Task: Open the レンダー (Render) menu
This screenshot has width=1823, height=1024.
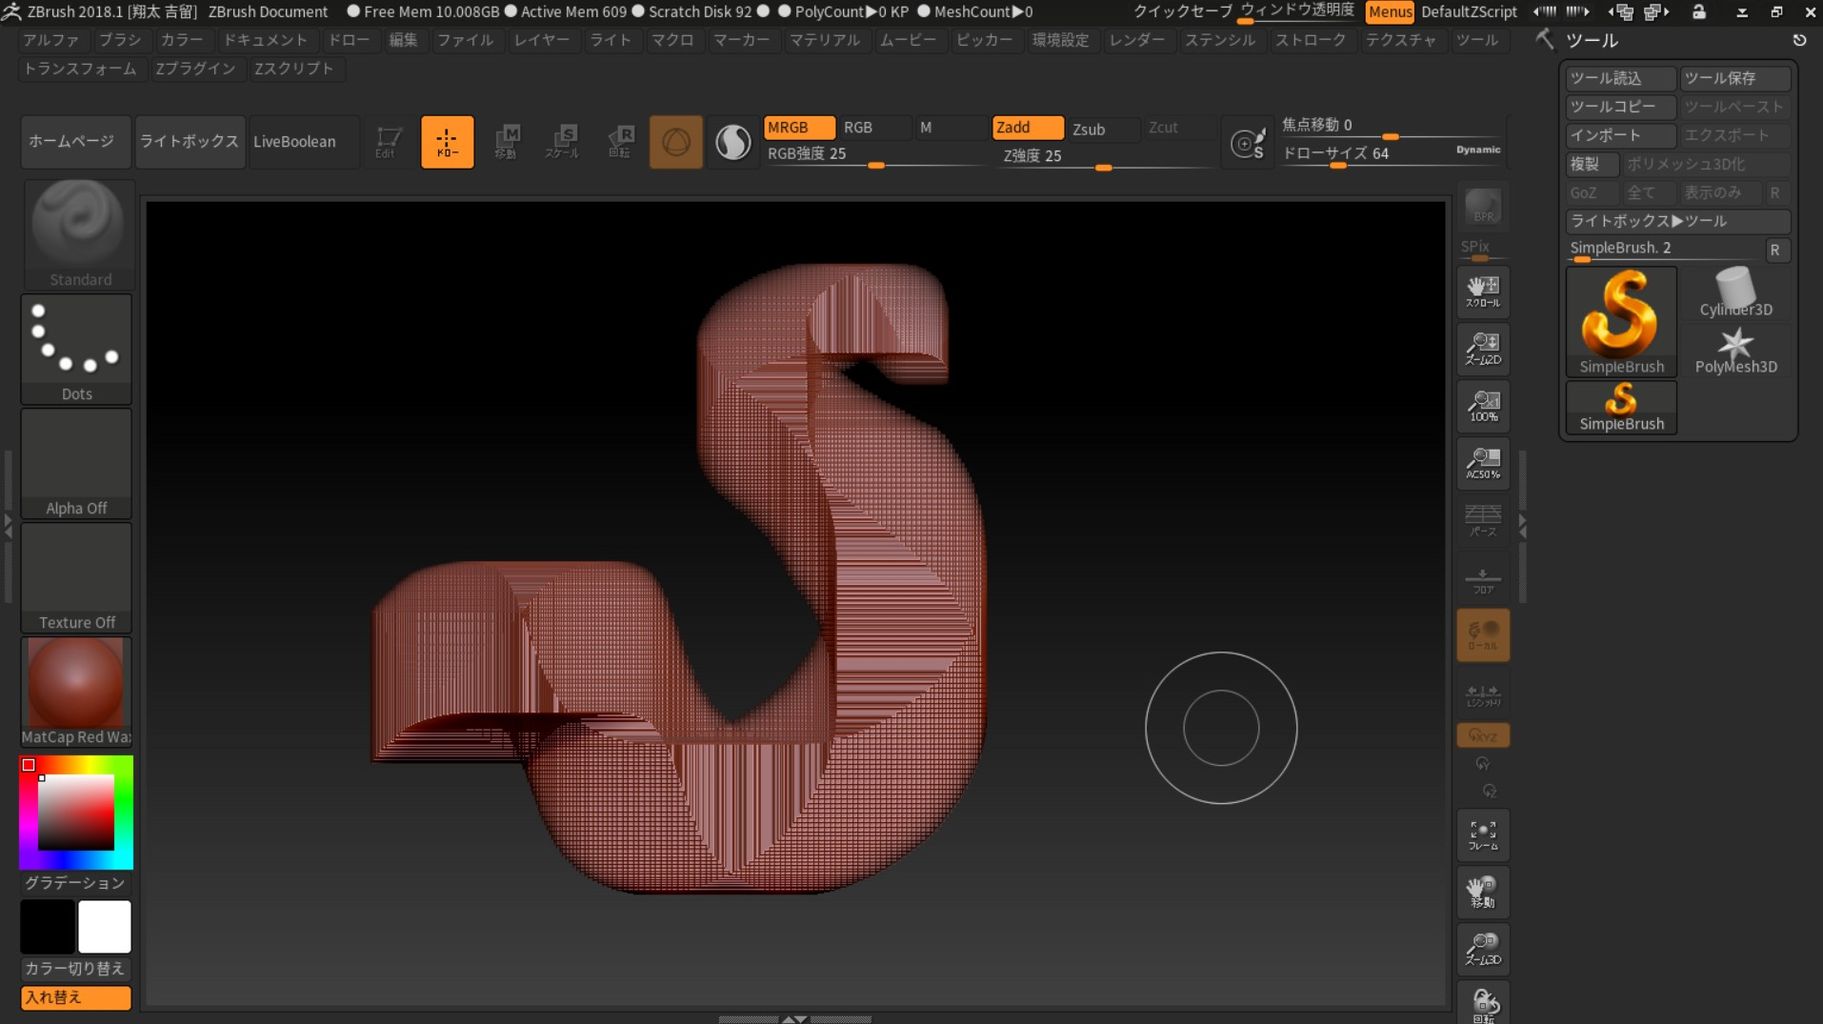Action: click(1138, 40)
